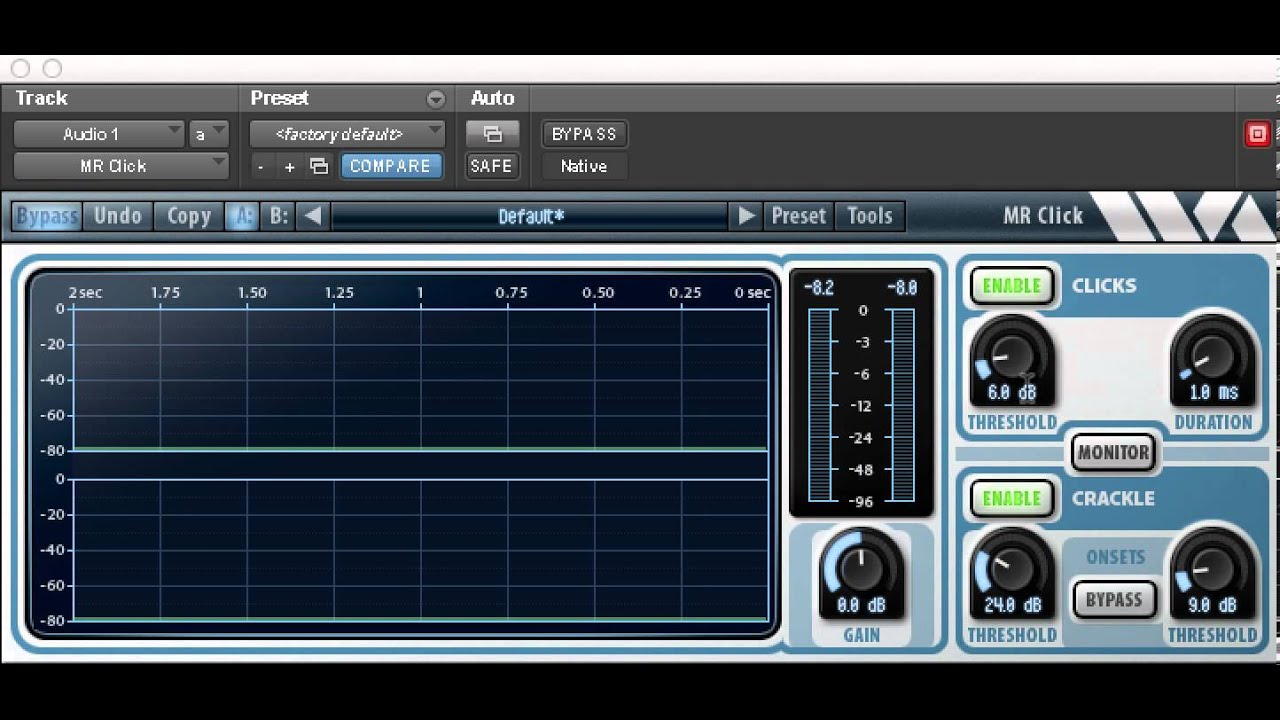Toggle the CRACKLE Enable button
The width and height of the screenshot is (1280, 720).
(1011, 499)
